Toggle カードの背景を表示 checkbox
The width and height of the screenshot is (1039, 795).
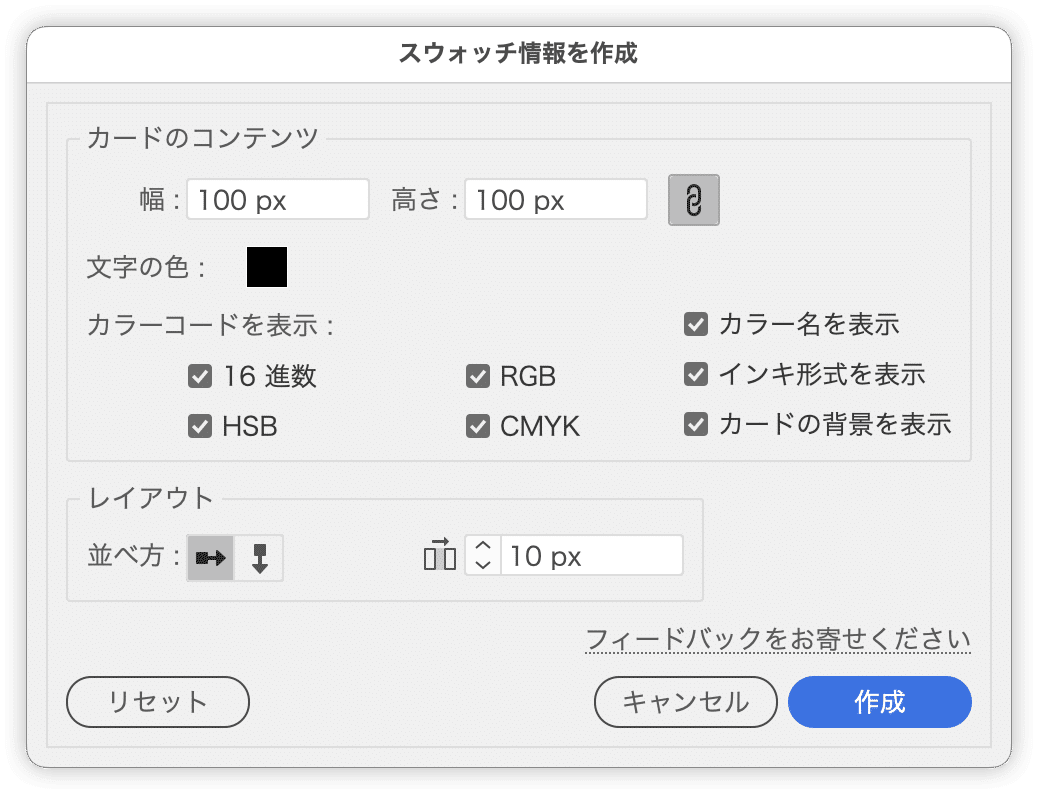point(696,424)
